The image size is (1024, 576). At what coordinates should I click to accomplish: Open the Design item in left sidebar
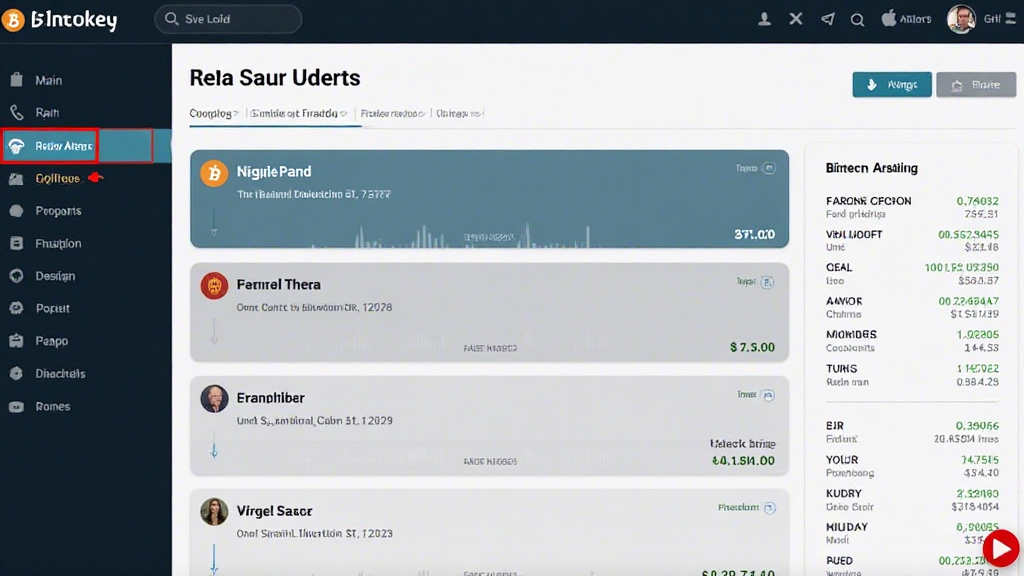tap(55, 276)
